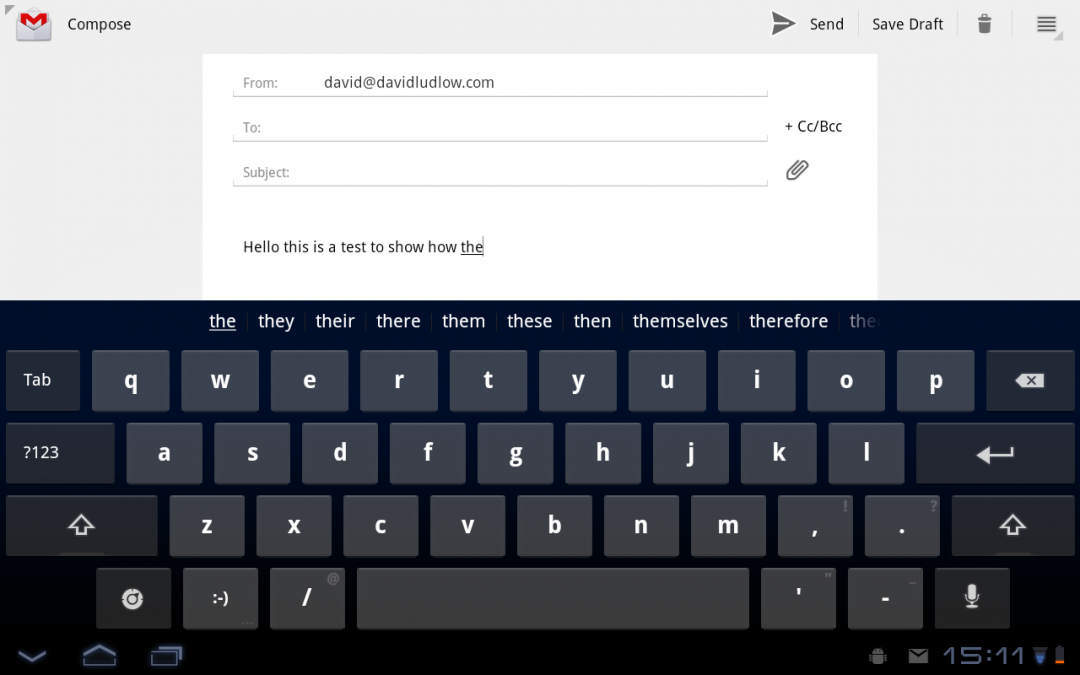Choose the suggestion "there"
Image resolution: width=1080 pixels, height=675 pixels.
click(398, 321)
